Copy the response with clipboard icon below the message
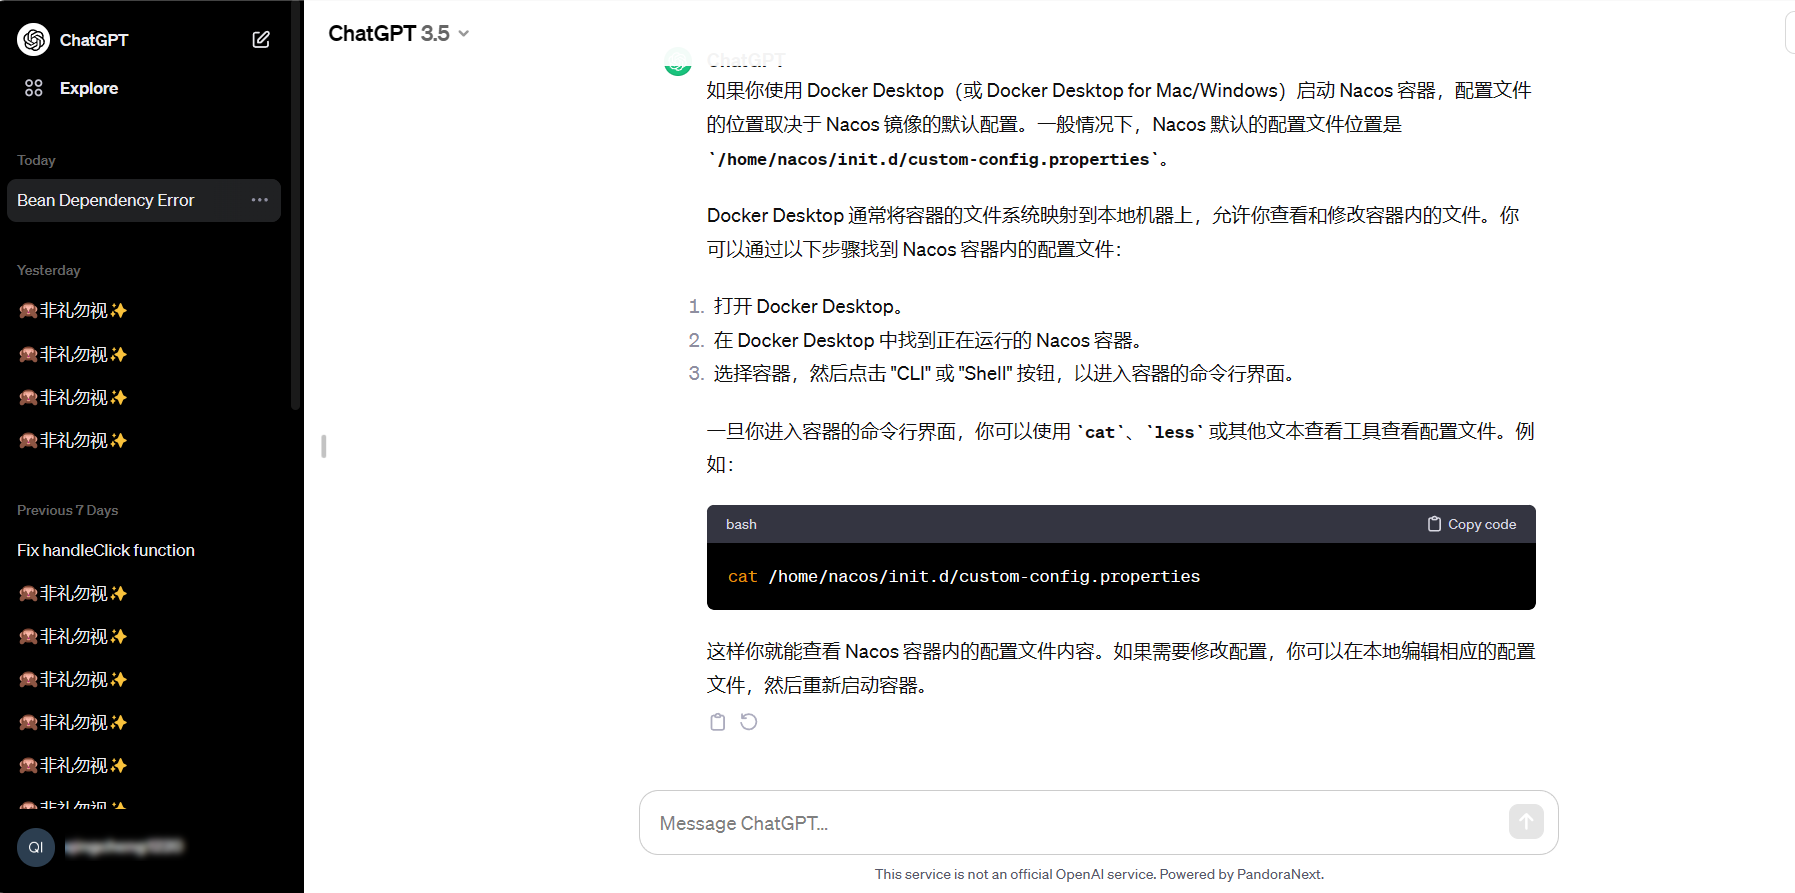Viewport: 1795px width, 893px height. 718,722
